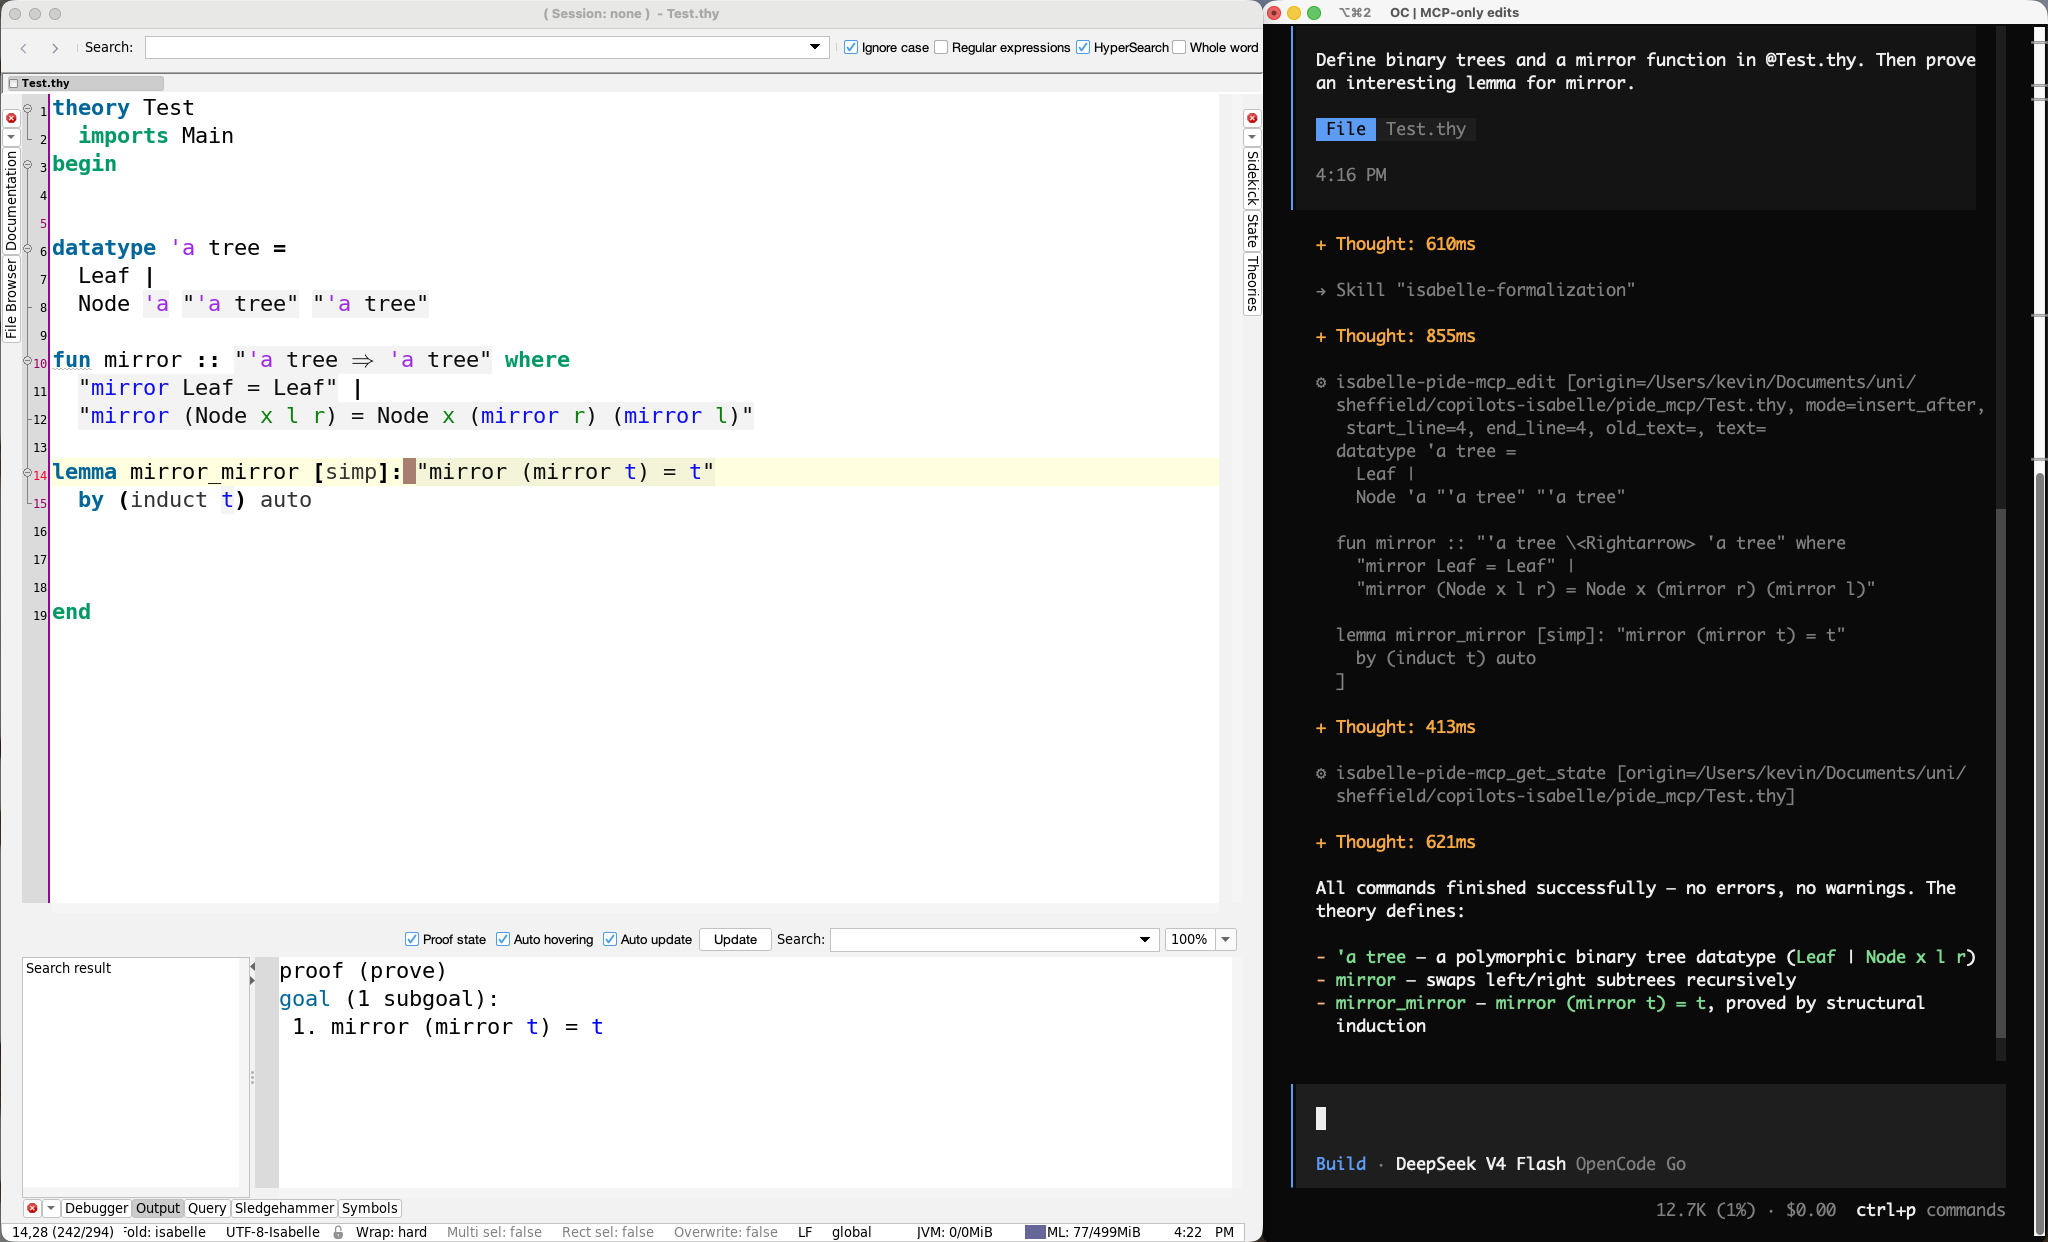Open bottom dock menu dropdown arrow

pyautogui.click(x=51, y=1208)
